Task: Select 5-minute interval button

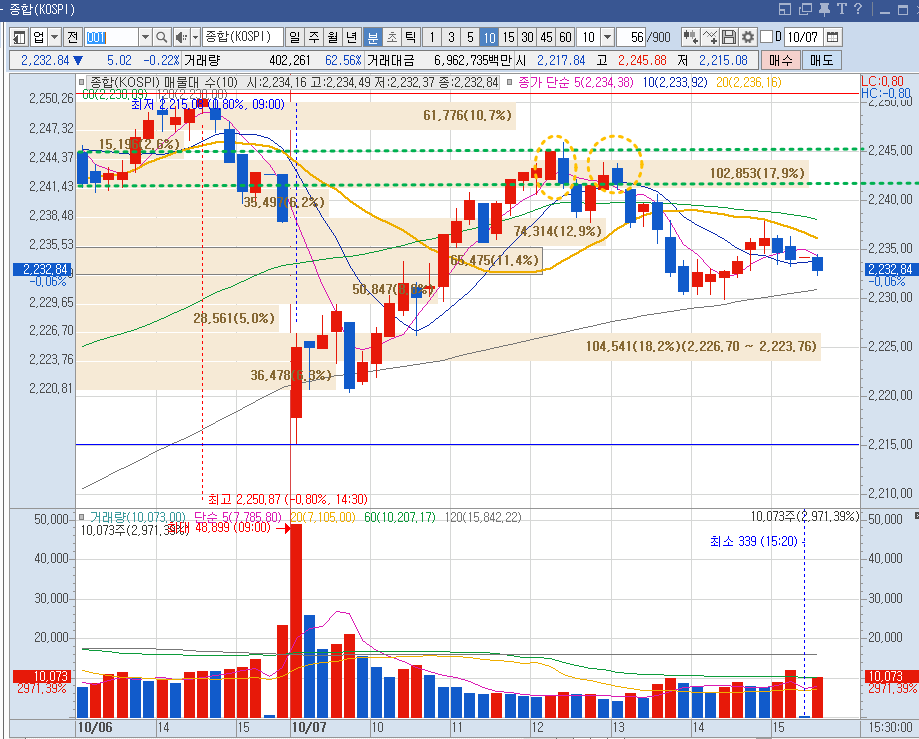Action: pos(470,38)
